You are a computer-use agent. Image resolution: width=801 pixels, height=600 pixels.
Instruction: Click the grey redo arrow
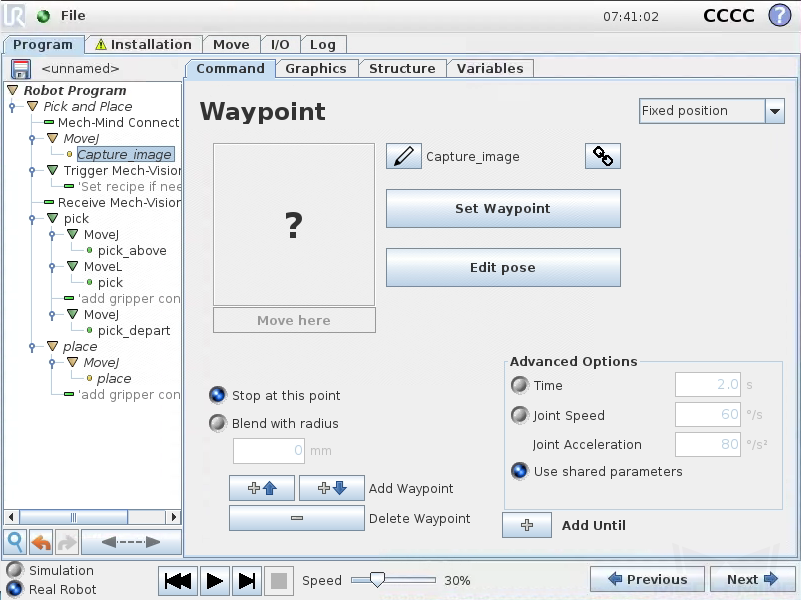pyautogui.click(x=66, y=542)
